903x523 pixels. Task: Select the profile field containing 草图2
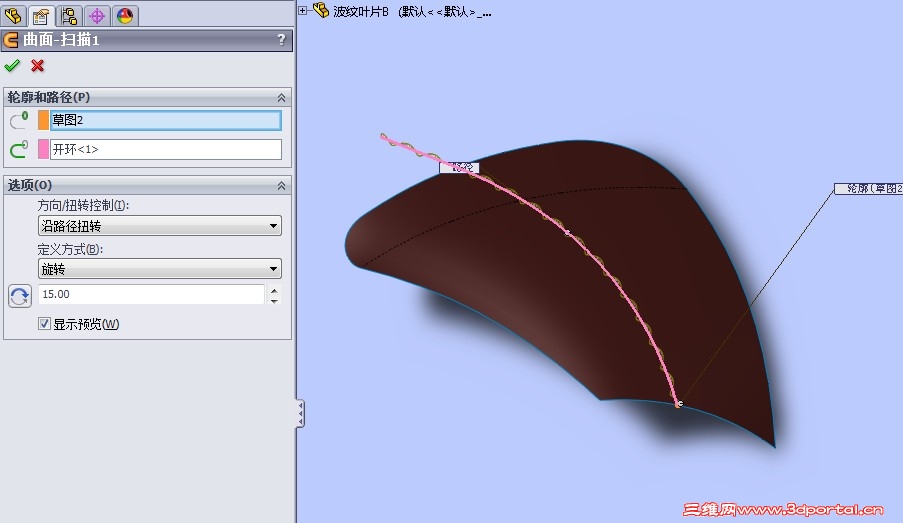pyautogui.click(x=166, y=120)
